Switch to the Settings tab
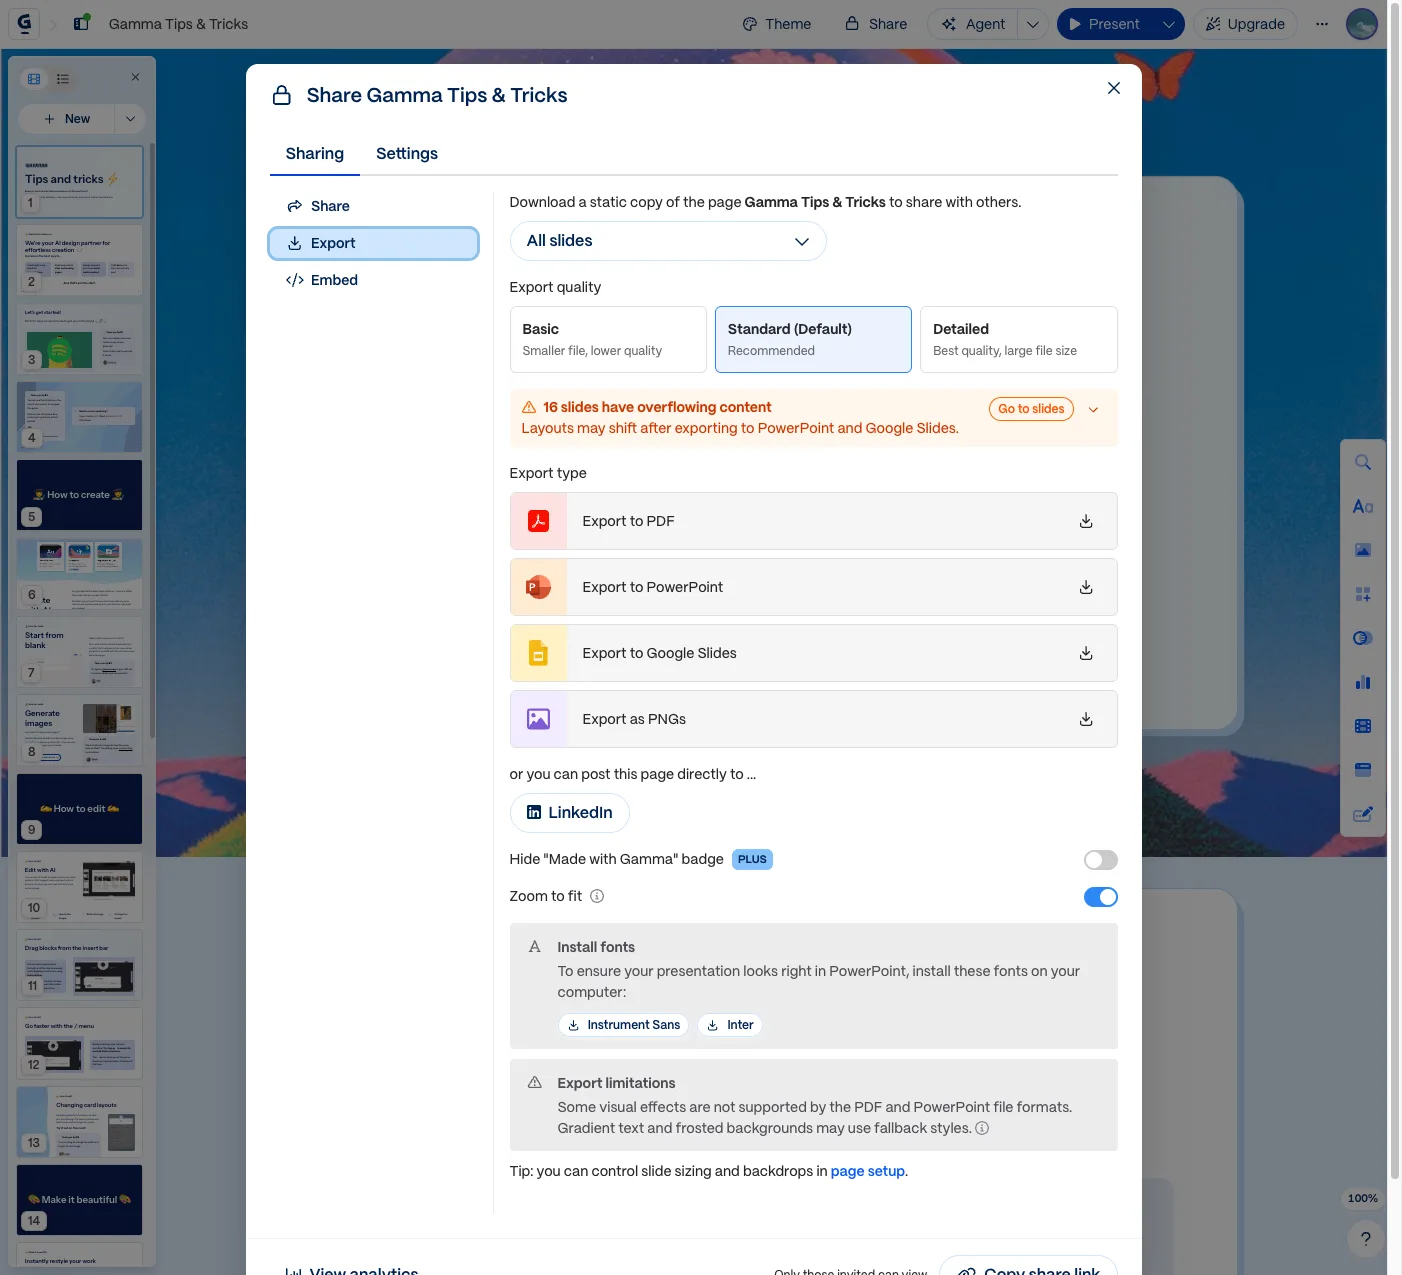Screen dimensions: 1402x1275 tap(407, 153)
